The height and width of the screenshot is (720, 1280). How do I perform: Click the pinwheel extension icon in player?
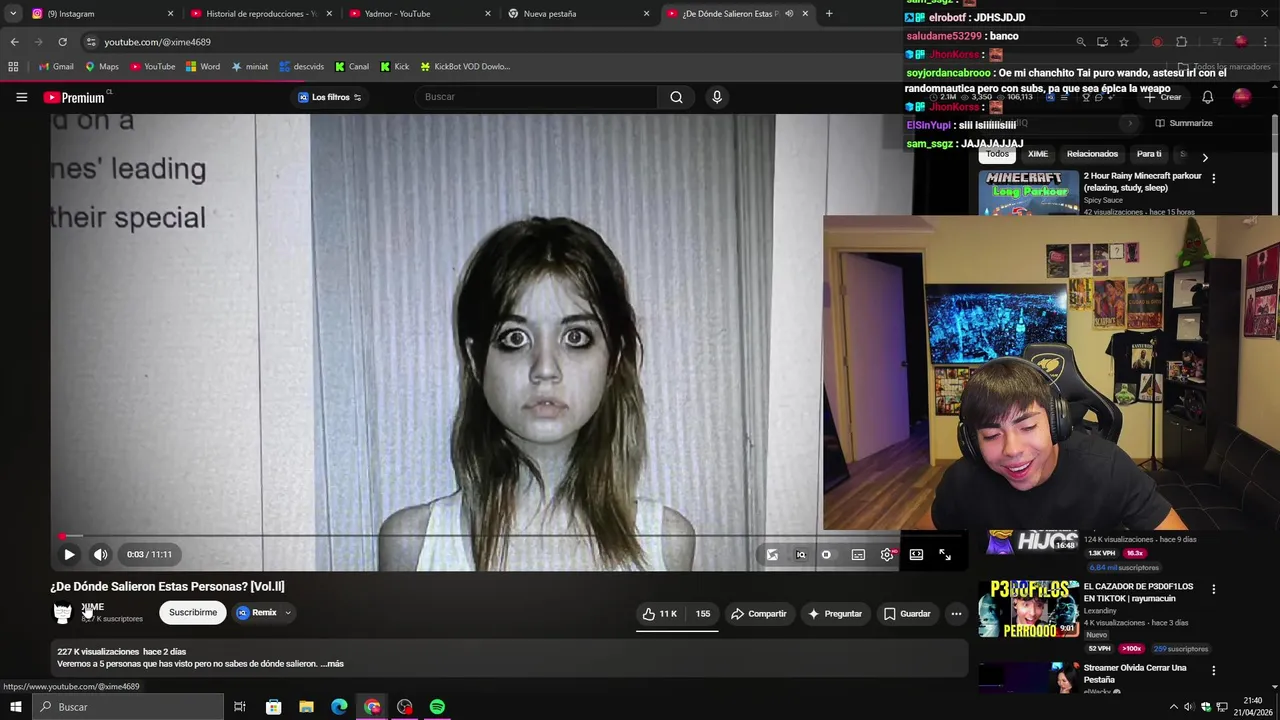pos(772,554)
